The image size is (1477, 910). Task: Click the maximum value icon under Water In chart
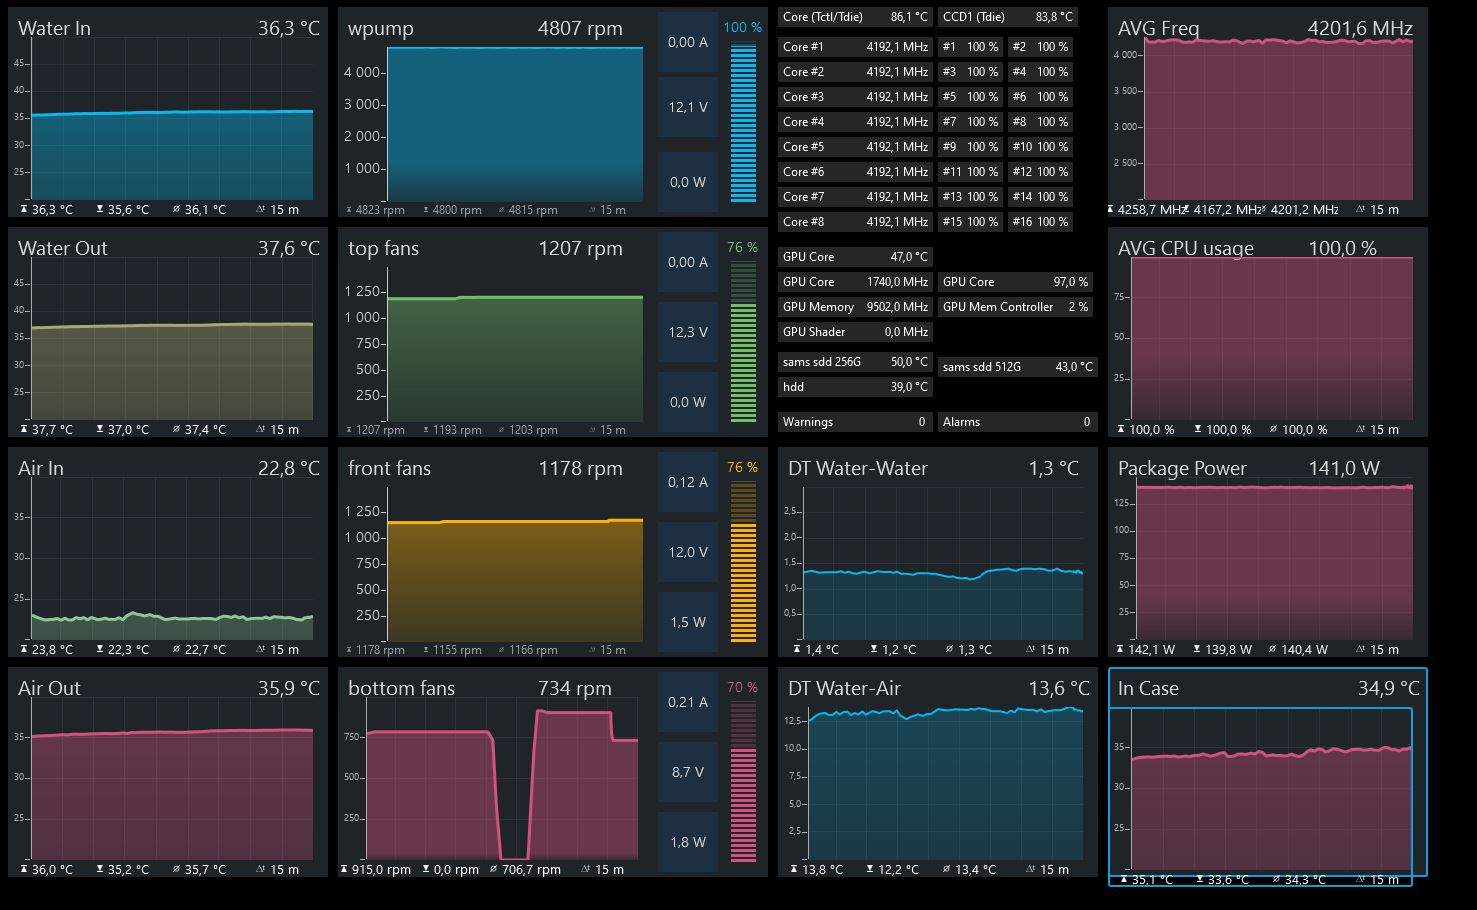[x=24, y=210]
